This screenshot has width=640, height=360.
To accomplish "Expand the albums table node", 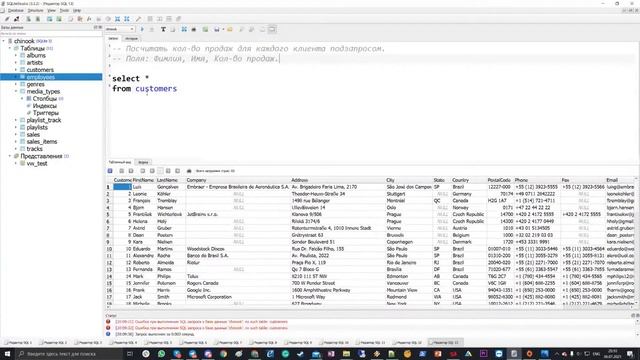I will point(16,55).
